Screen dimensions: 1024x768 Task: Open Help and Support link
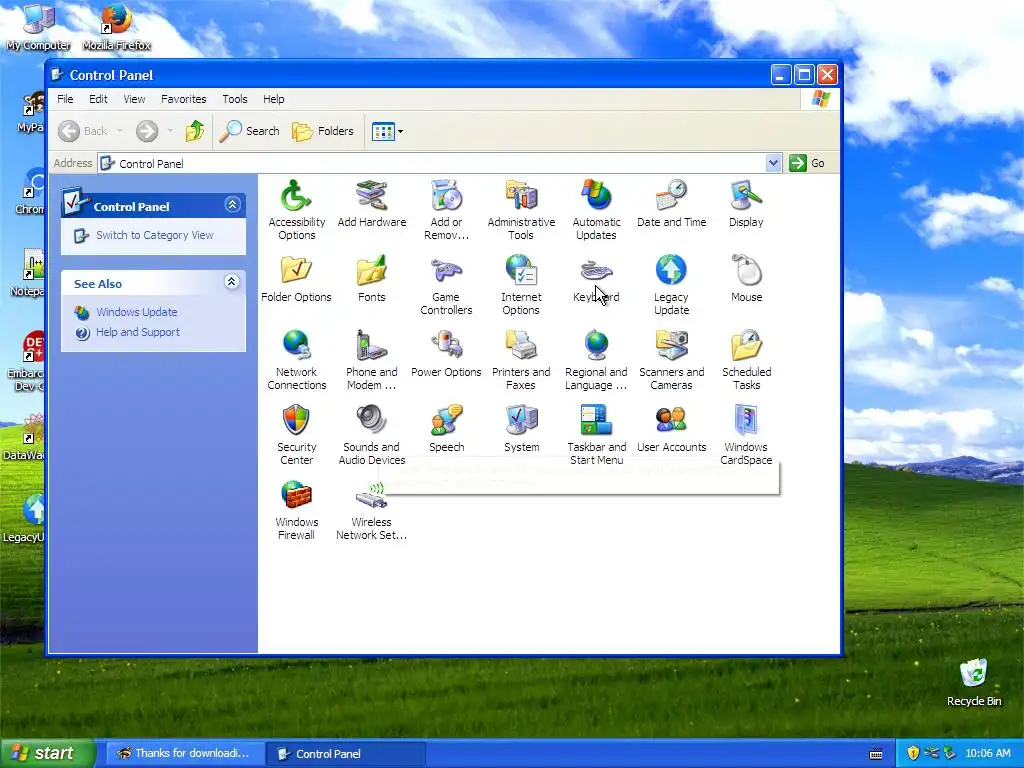pyautogui.click(x=138, y=332)
